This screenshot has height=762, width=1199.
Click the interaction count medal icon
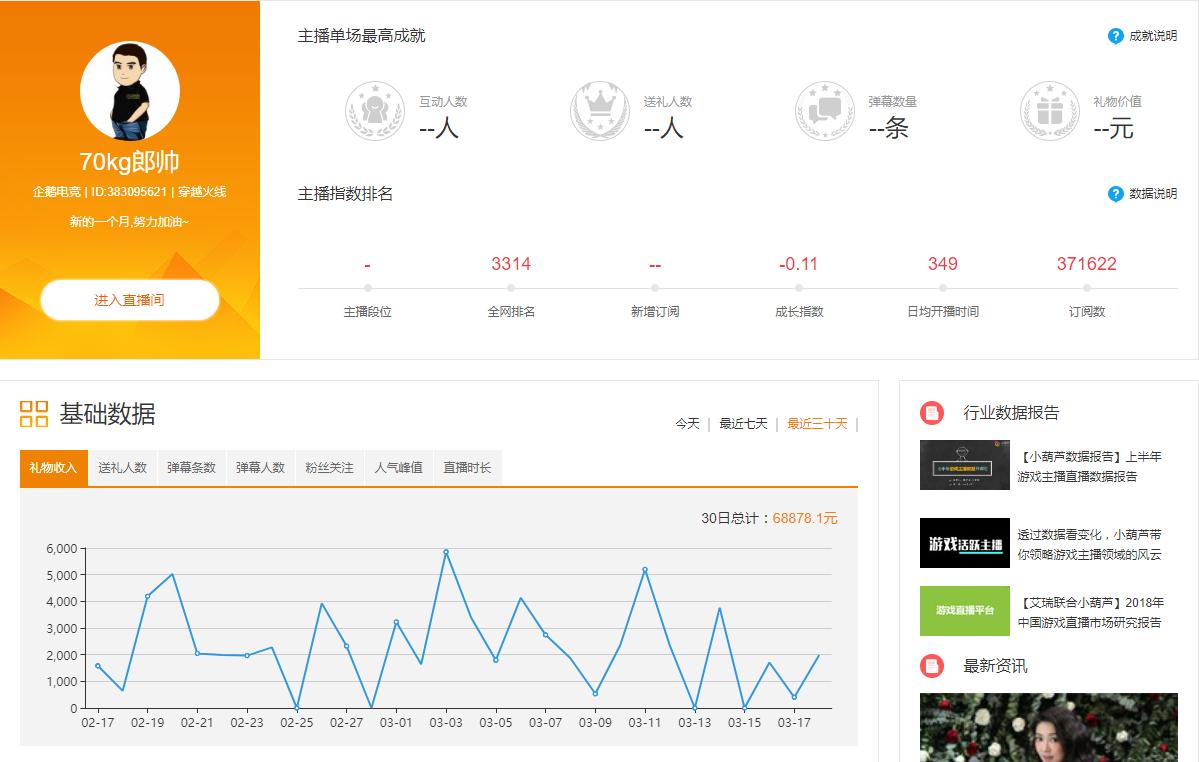[x=375, y=111]
